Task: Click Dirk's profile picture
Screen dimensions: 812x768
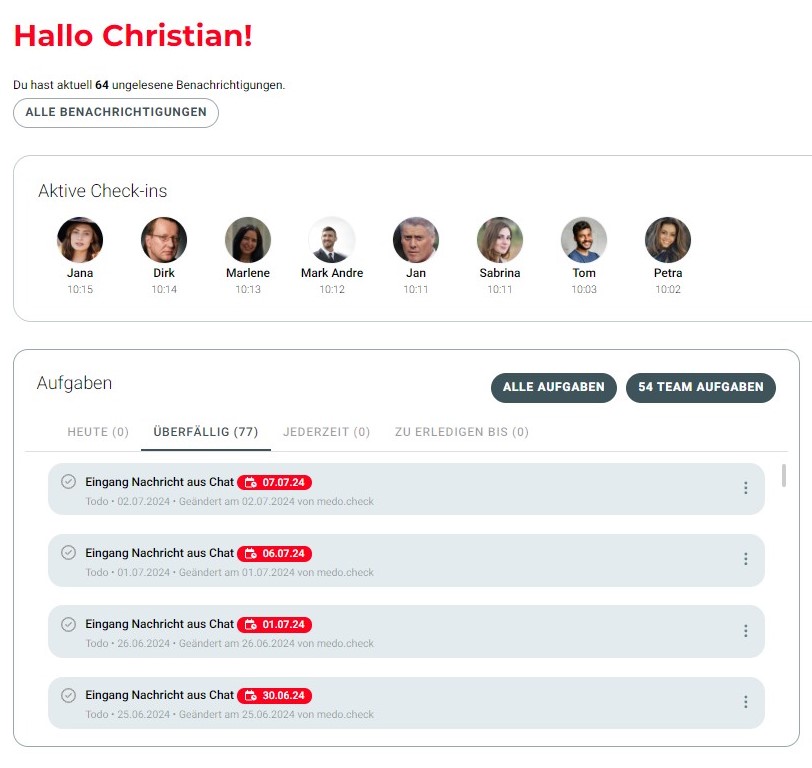Action: 164,240
